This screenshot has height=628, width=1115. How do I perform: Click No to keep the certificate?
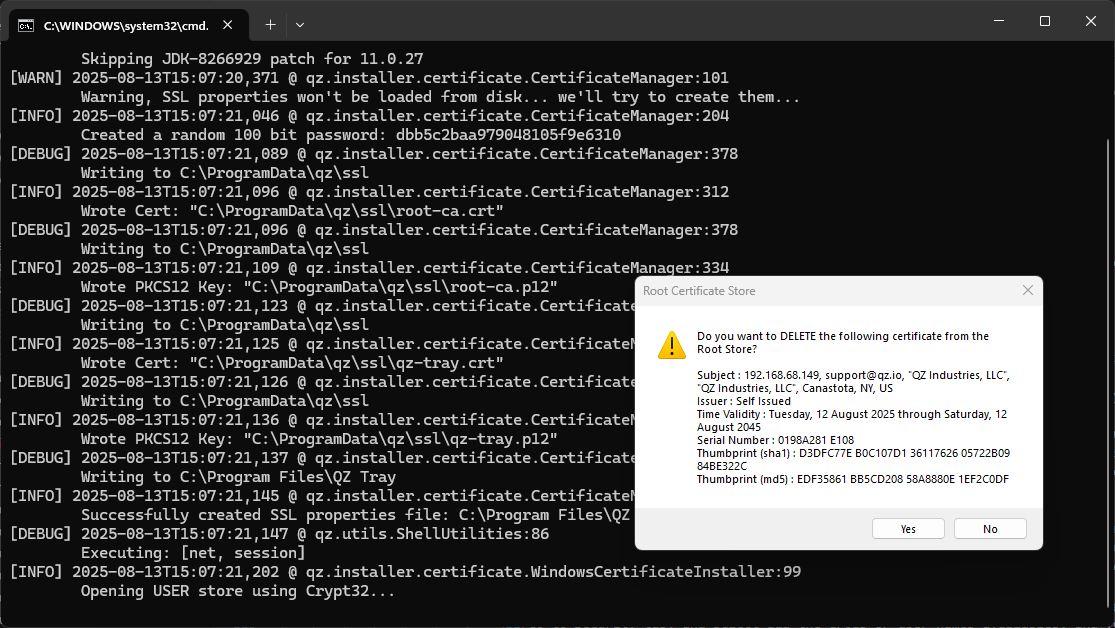[x=990, y=529]
